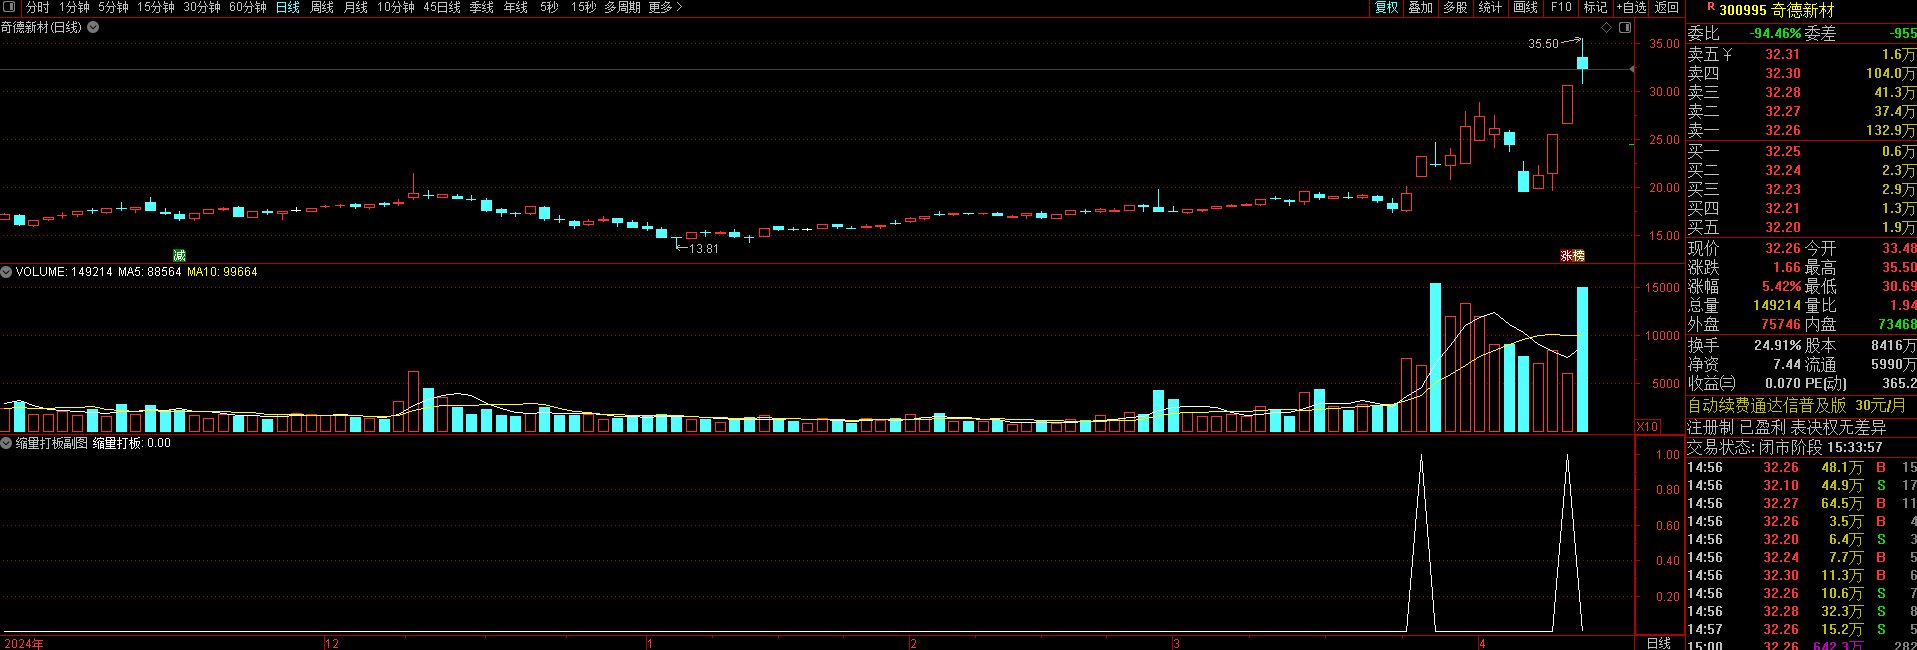The width and height of the screenshot is (1917, 650).
Task: Click the 现价 32.26 value
Action: pos(1782,248)
